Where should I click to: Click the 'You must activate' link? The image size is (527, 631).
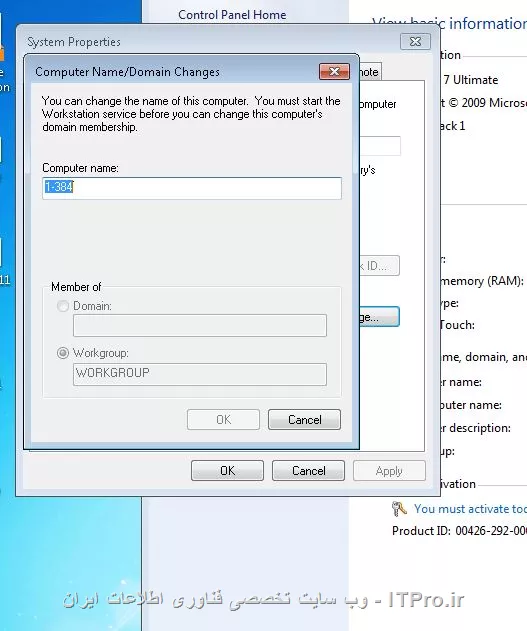coord(470,509)
